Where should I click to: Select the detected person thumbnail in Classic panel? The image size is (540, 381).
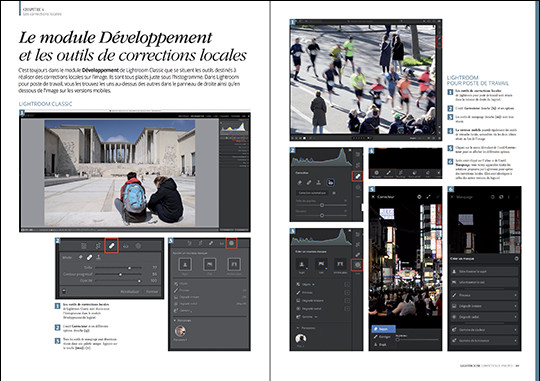[x=180, y=331]
